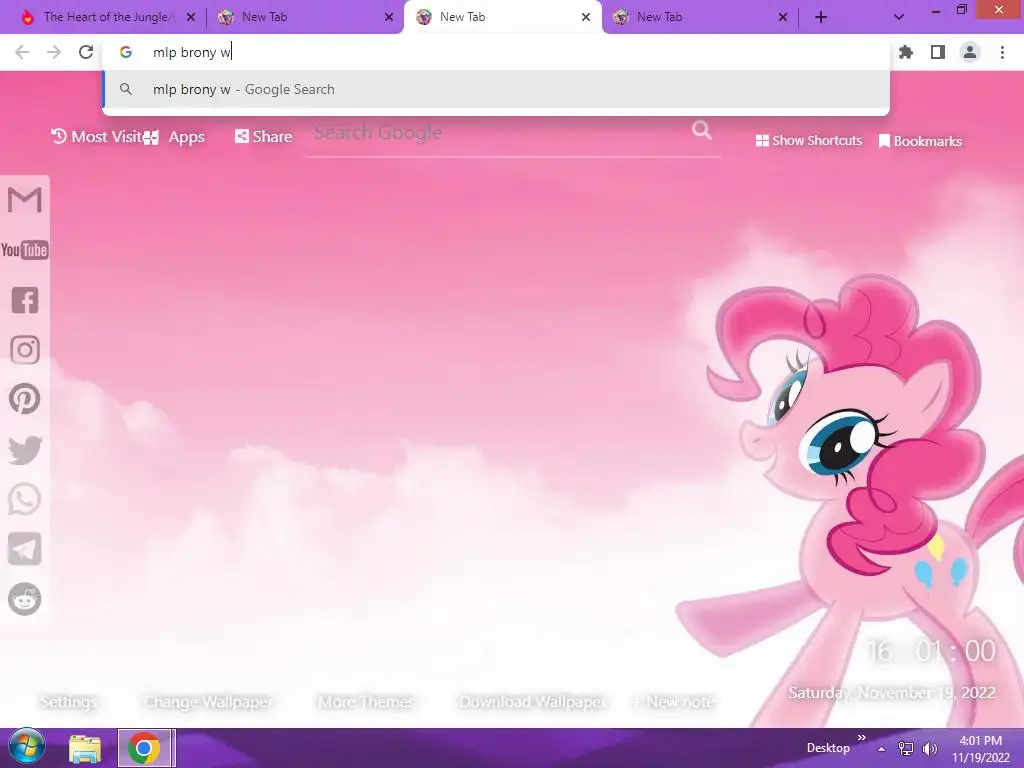The height and width of the screenshot is (768, 1024).
Task: Toggle the browser side panel
Action: 938,52
